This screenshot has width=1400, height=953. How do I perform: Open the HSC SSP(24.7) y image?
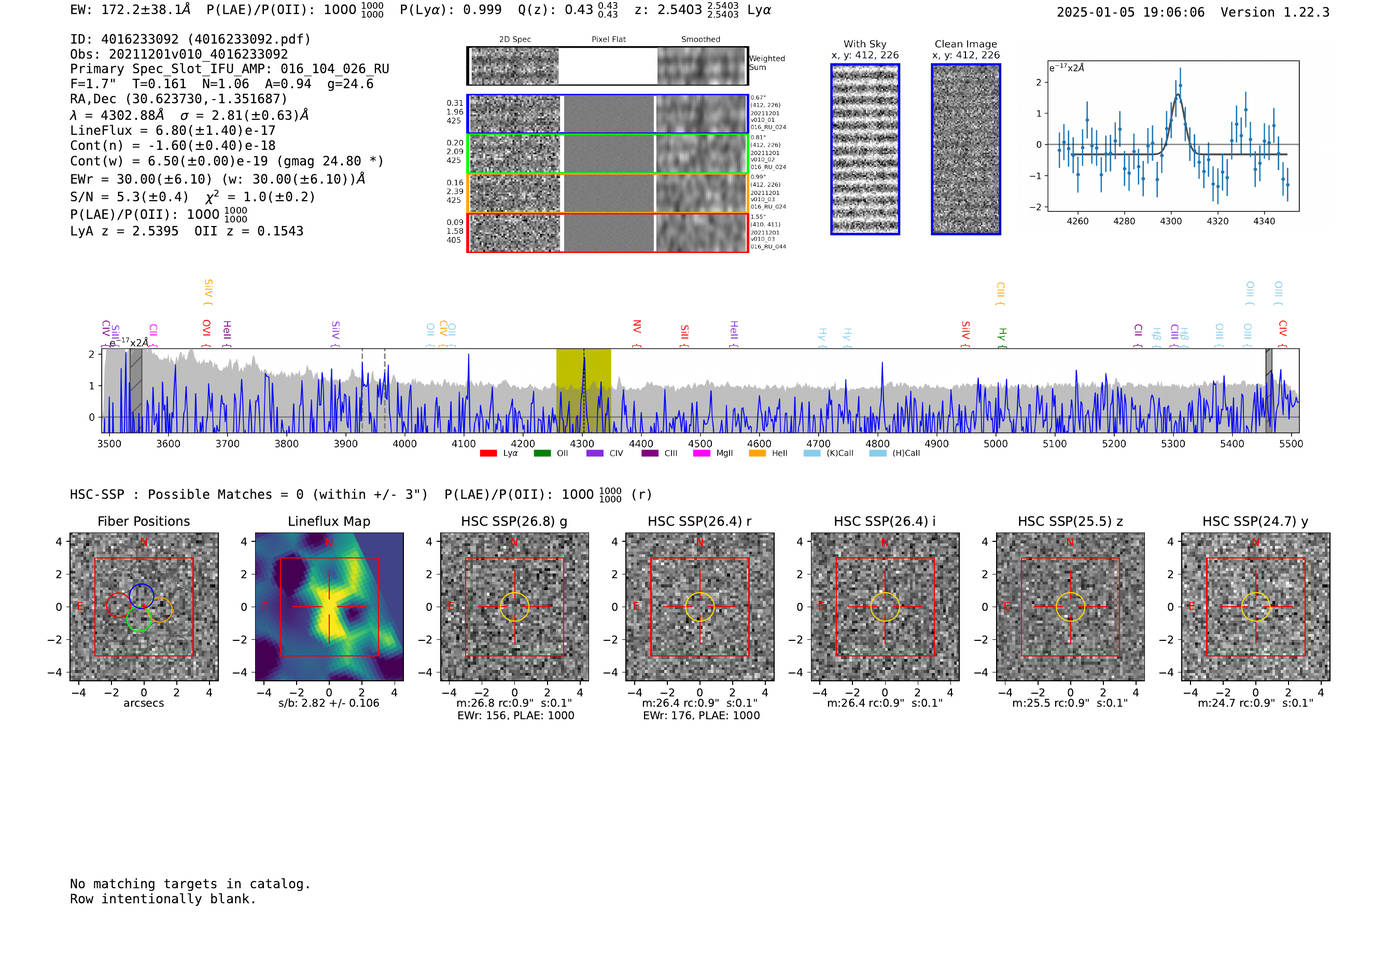1256,607
